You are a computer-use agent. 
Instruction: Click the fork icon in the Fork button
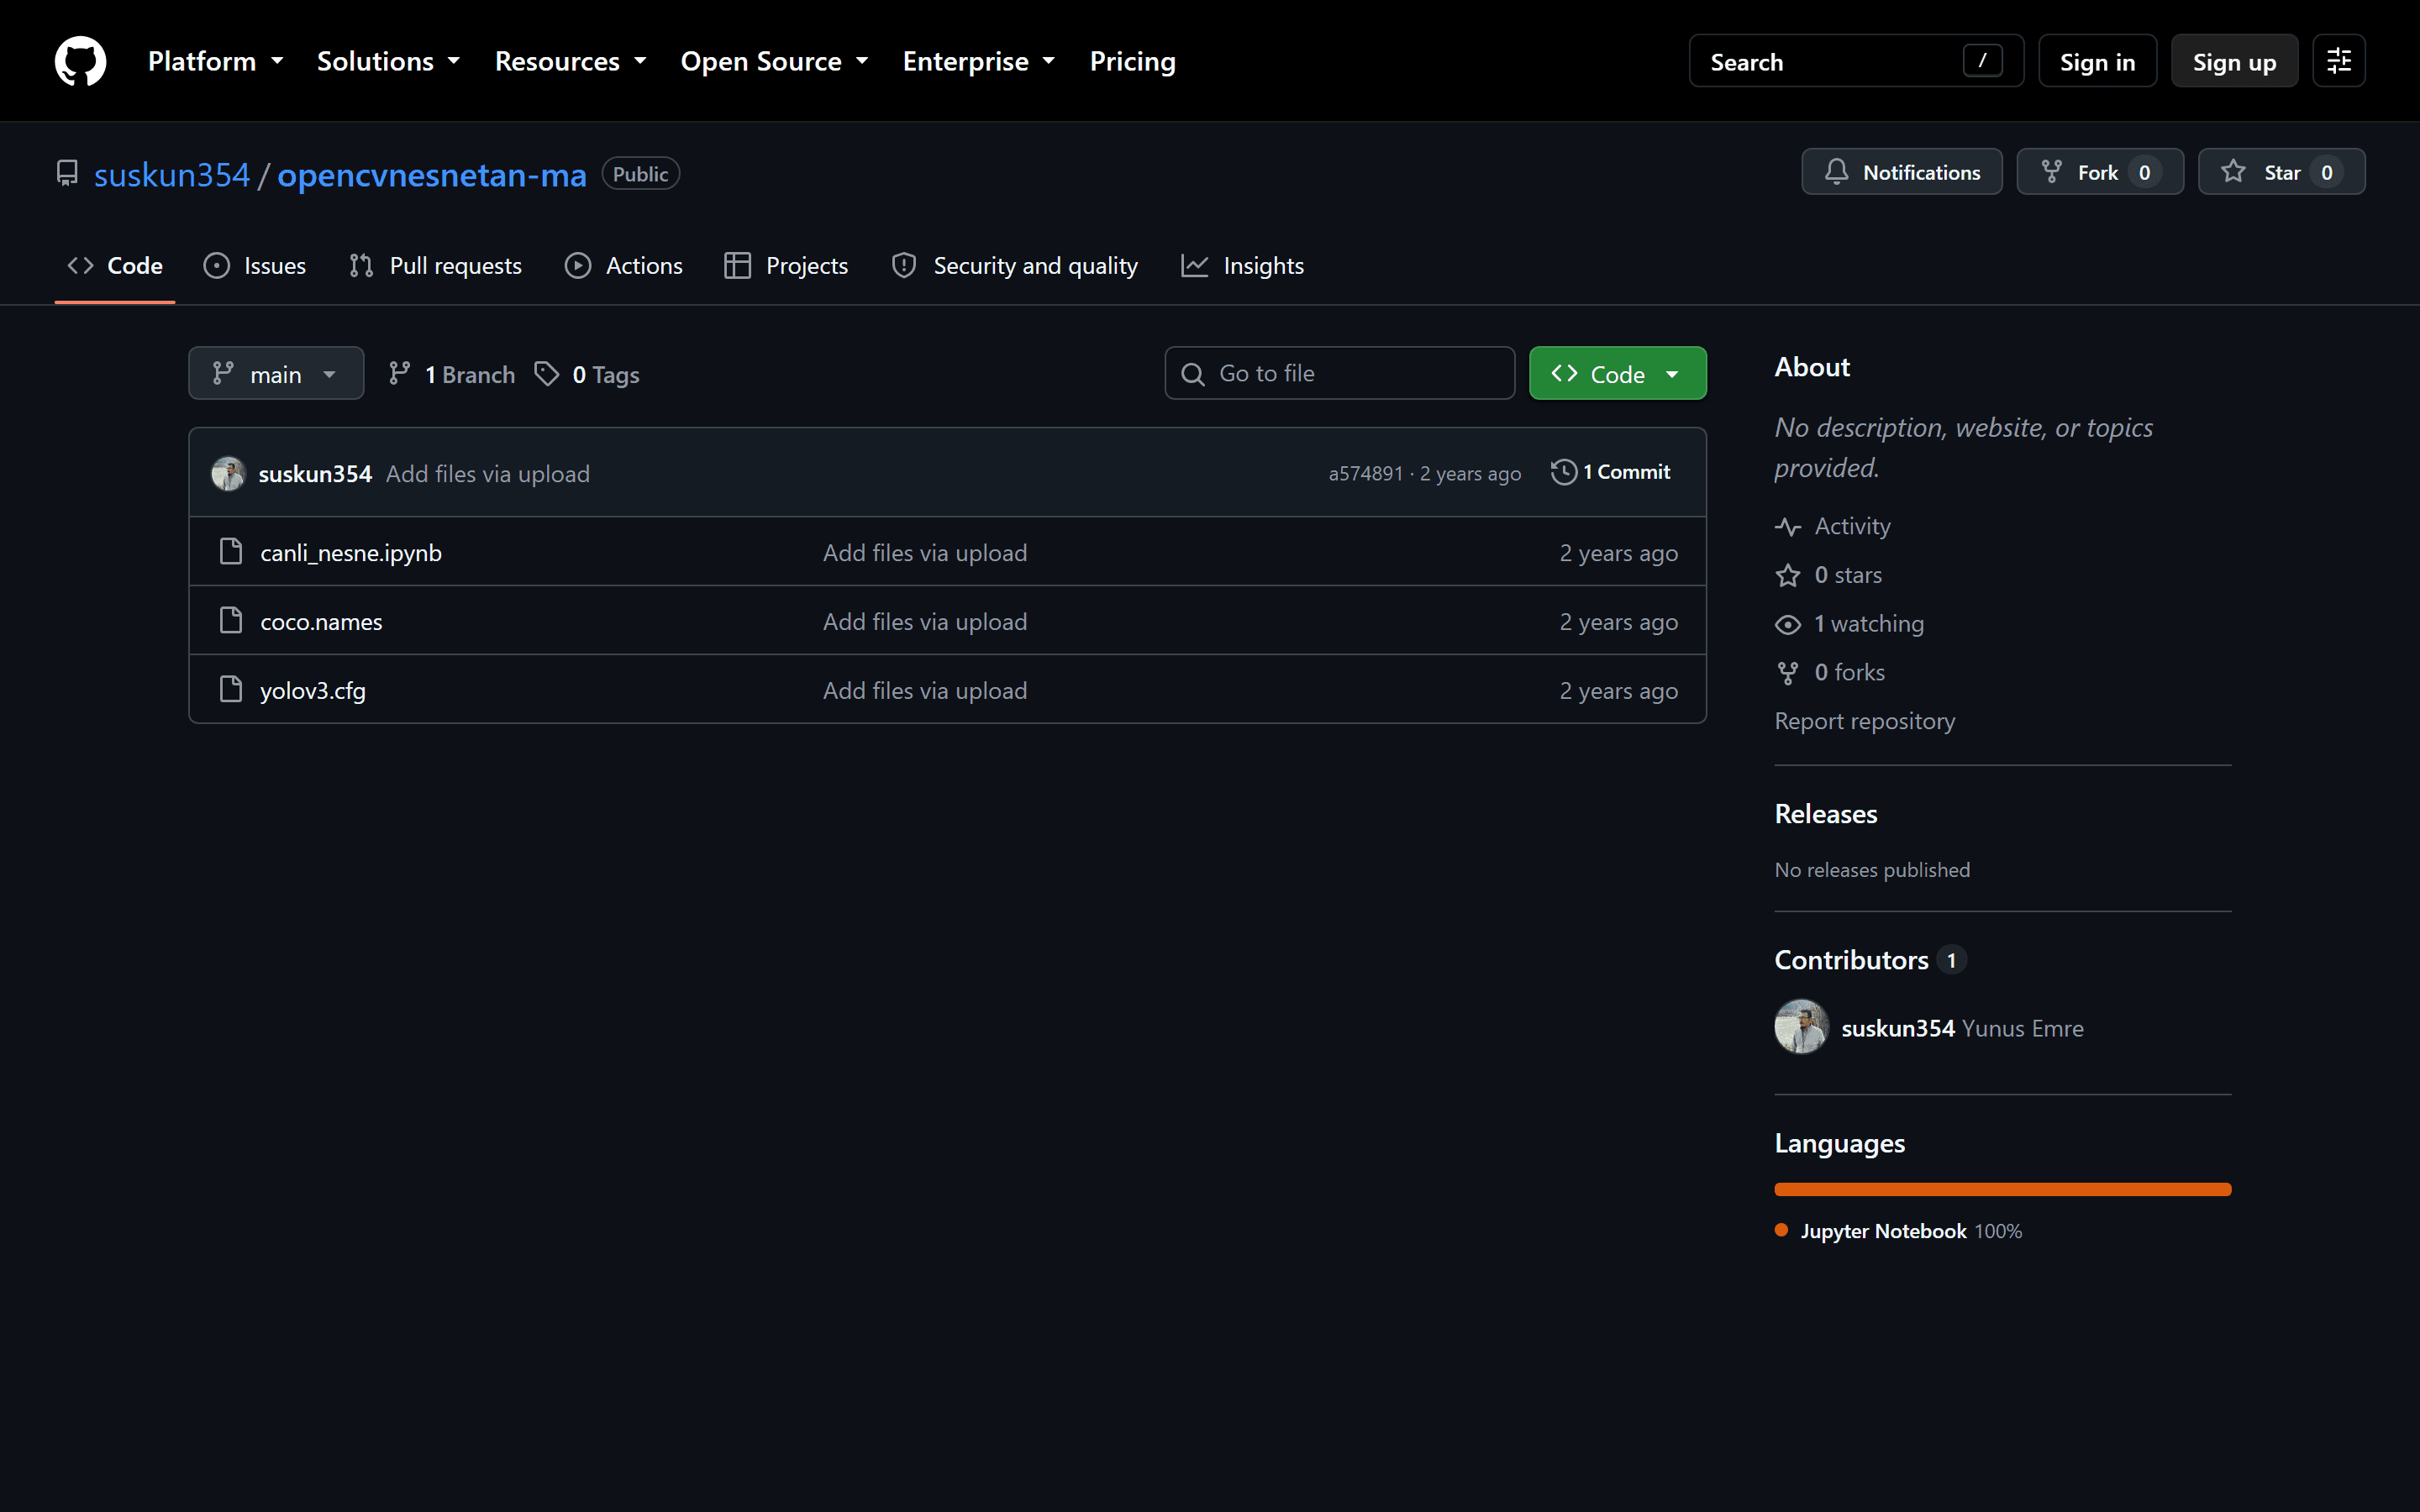pyautogui.click(x=2051, y=172)
